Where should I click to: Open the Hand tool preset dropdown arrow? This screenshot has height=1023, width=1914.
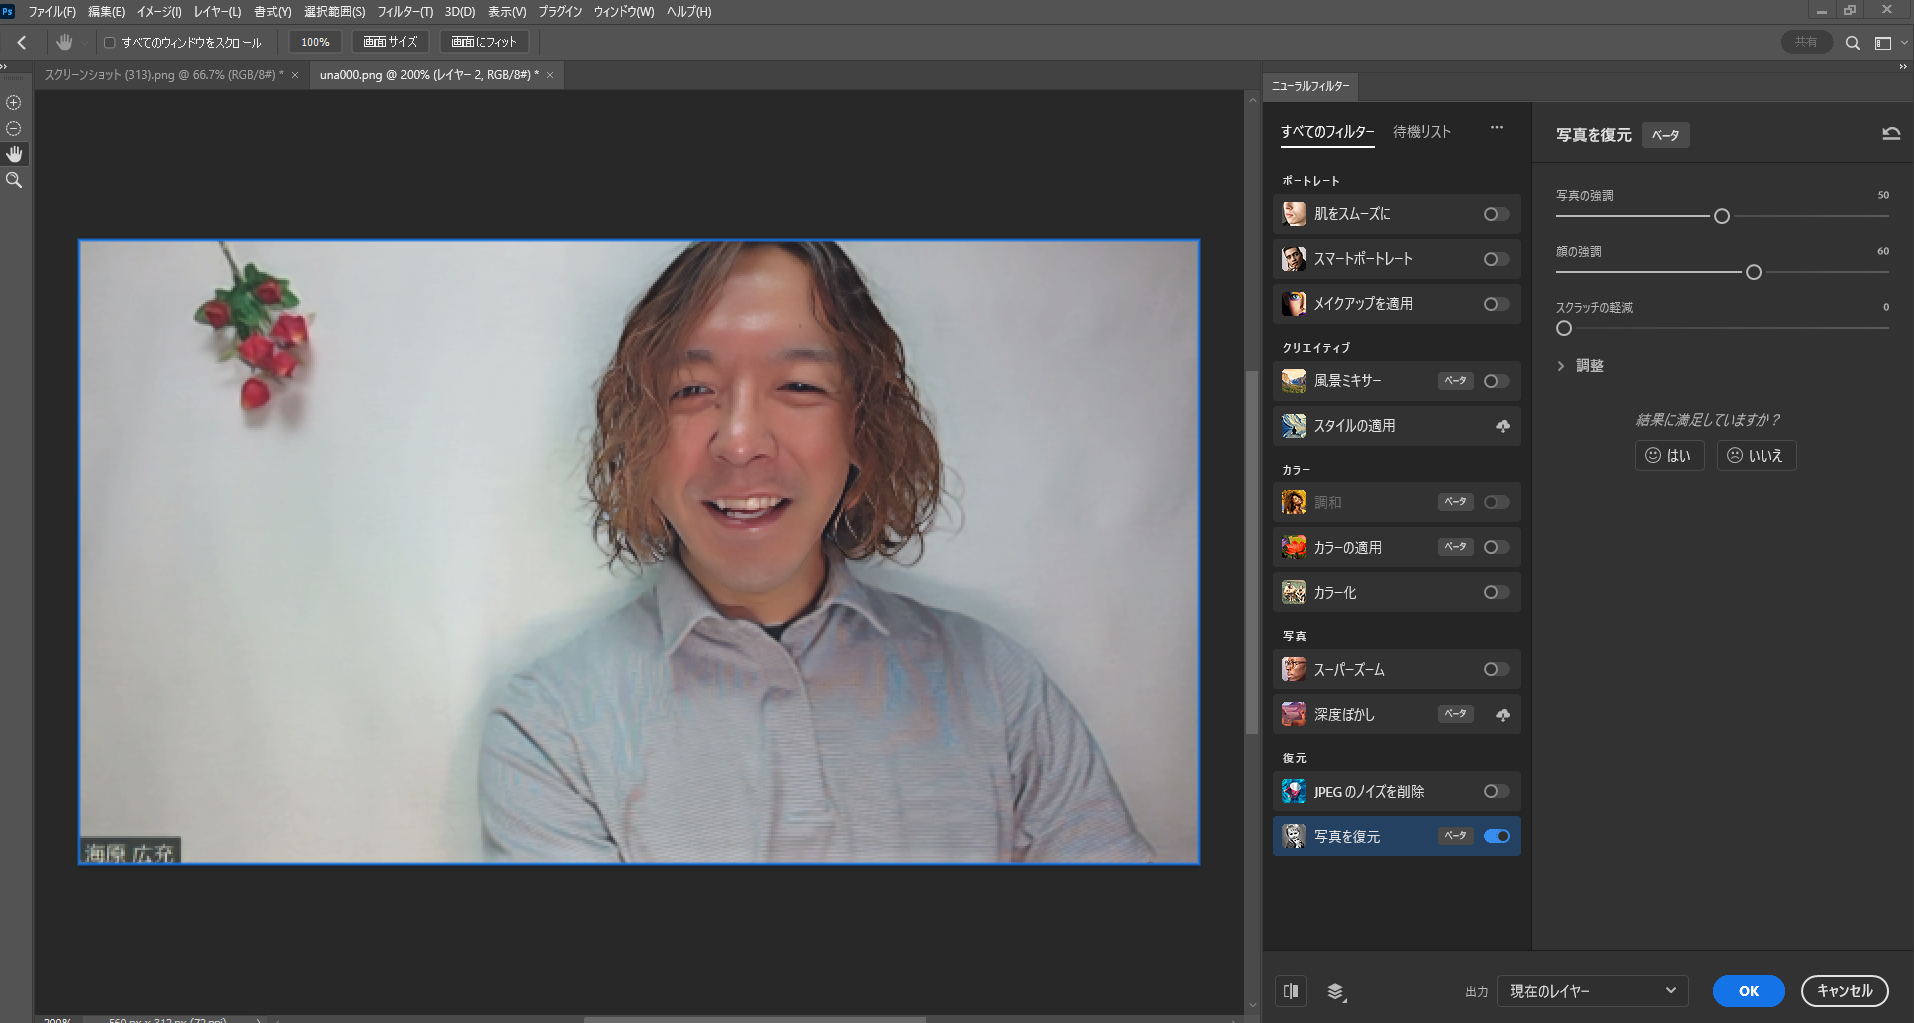click(84, 43)
